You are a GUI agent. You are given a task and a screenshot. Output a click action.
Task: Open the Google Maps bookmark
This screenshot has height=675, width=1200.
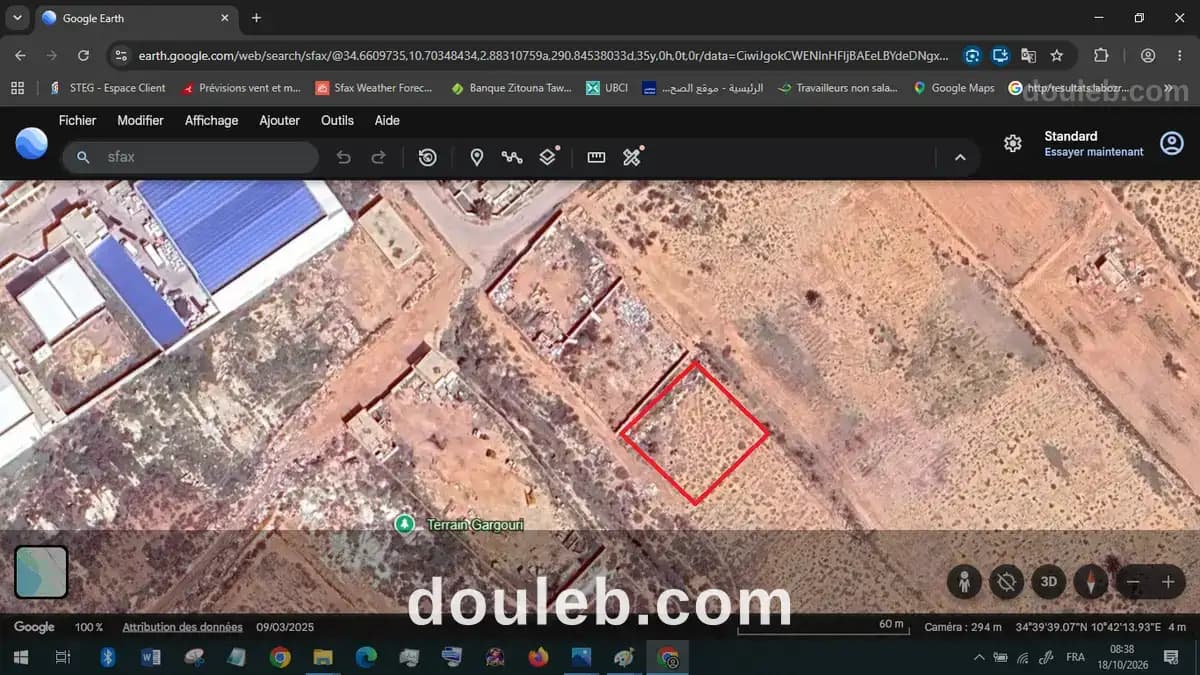coord(954,88)
